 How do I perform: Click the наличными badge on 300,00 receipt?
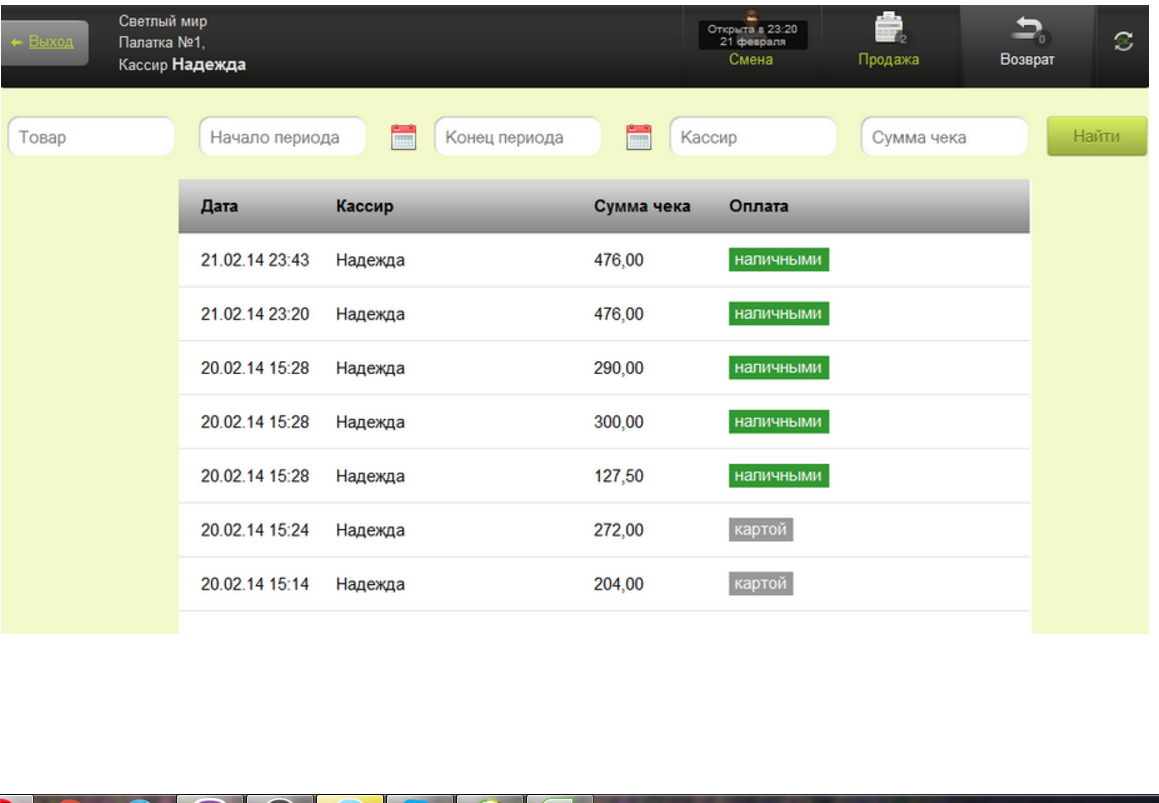click(778, 422)
